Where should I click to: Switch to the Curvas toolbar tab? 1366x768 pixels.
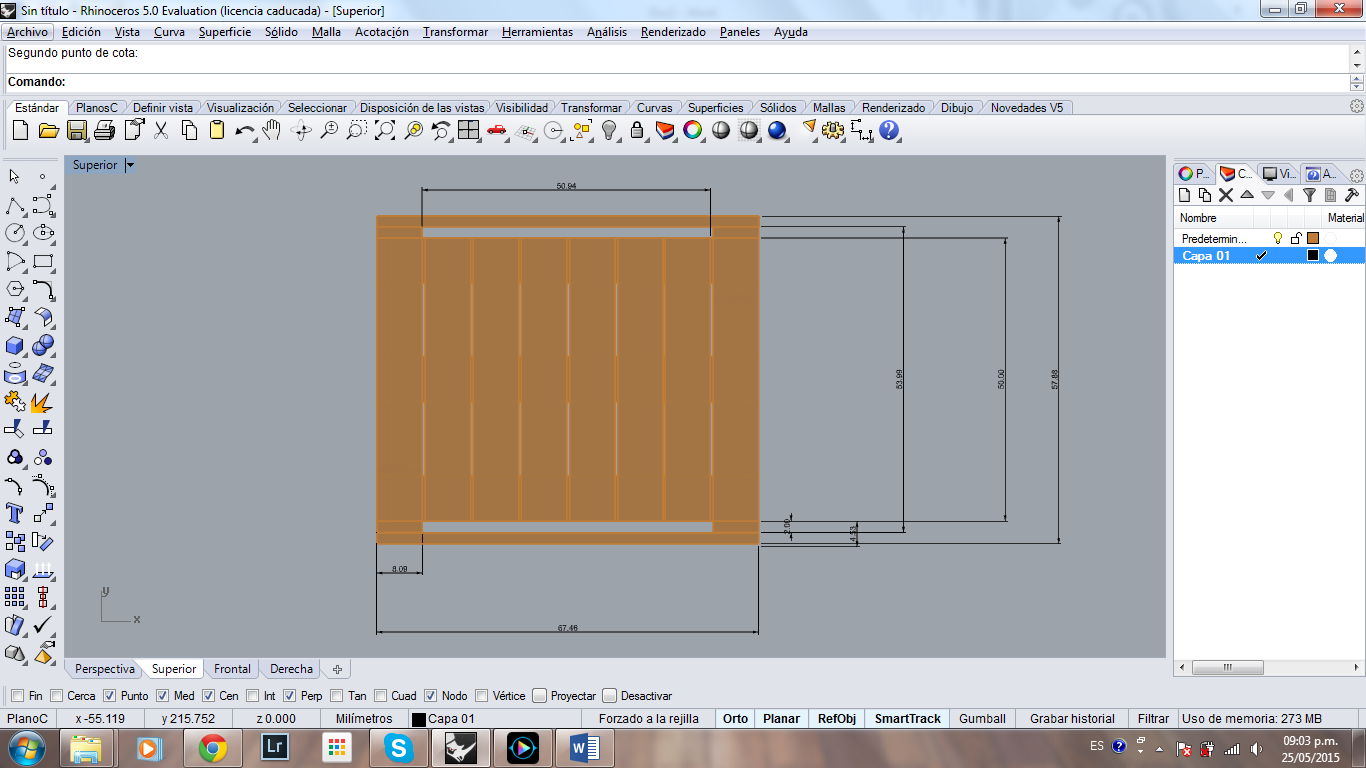(x=655, y=107)
